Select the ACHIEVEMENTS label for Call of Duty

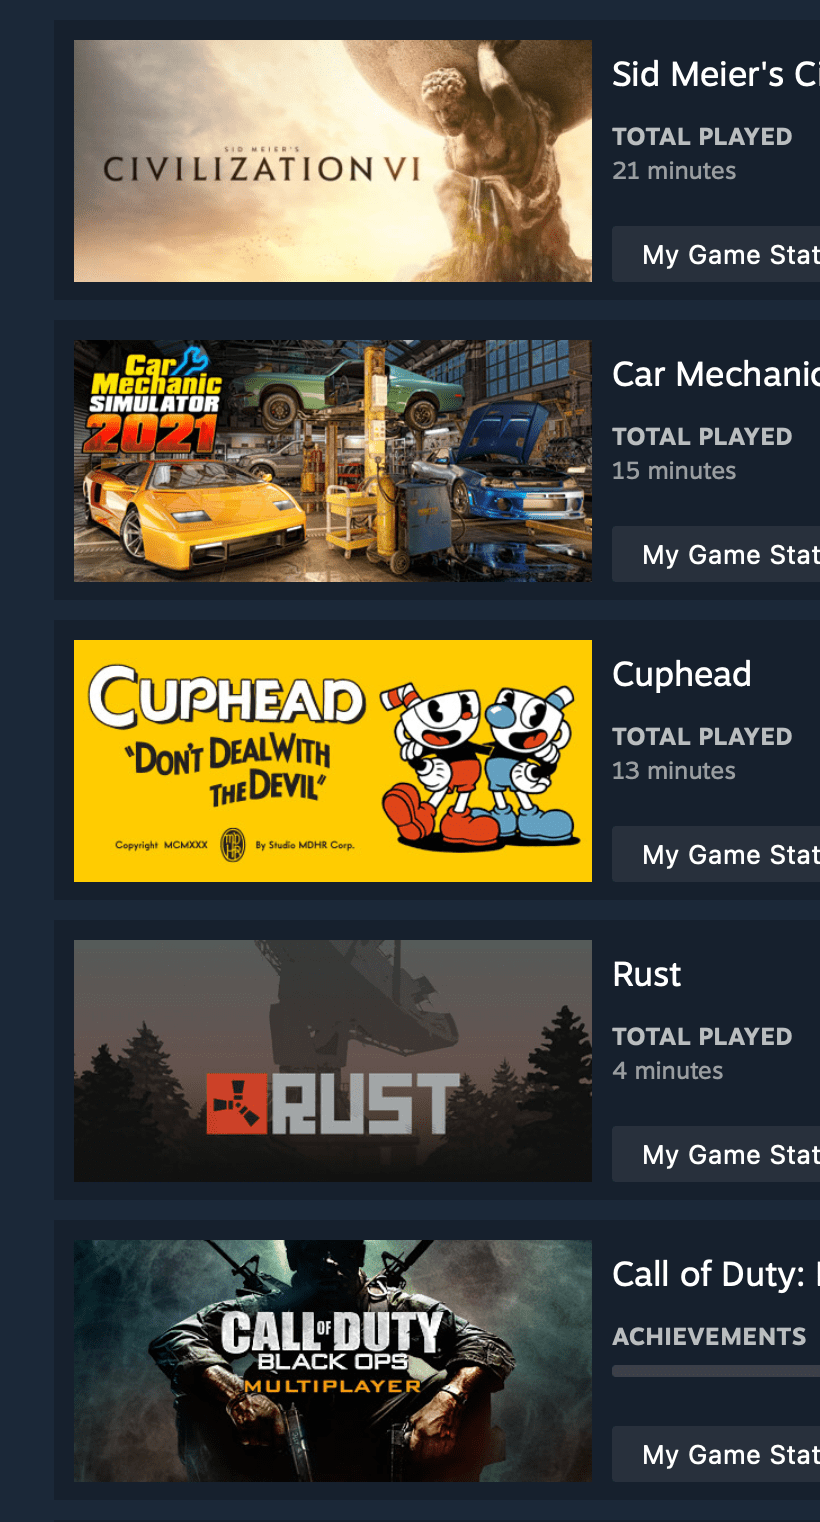(709, 1337)
